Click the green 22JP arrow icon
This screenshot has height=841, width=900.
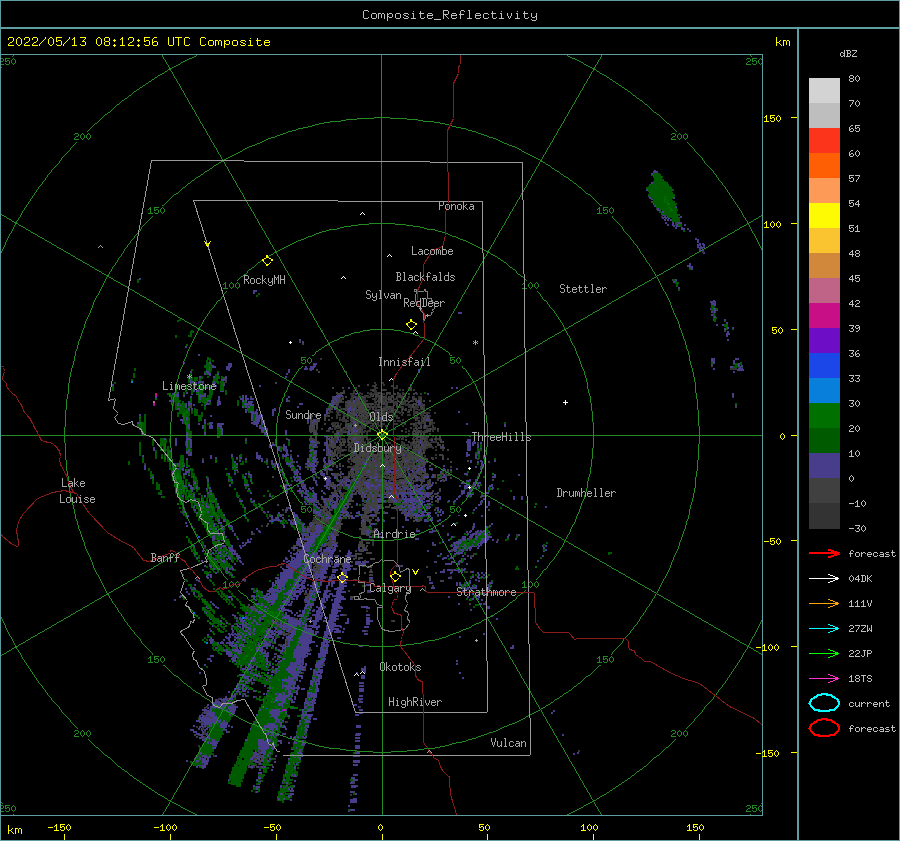824,653
